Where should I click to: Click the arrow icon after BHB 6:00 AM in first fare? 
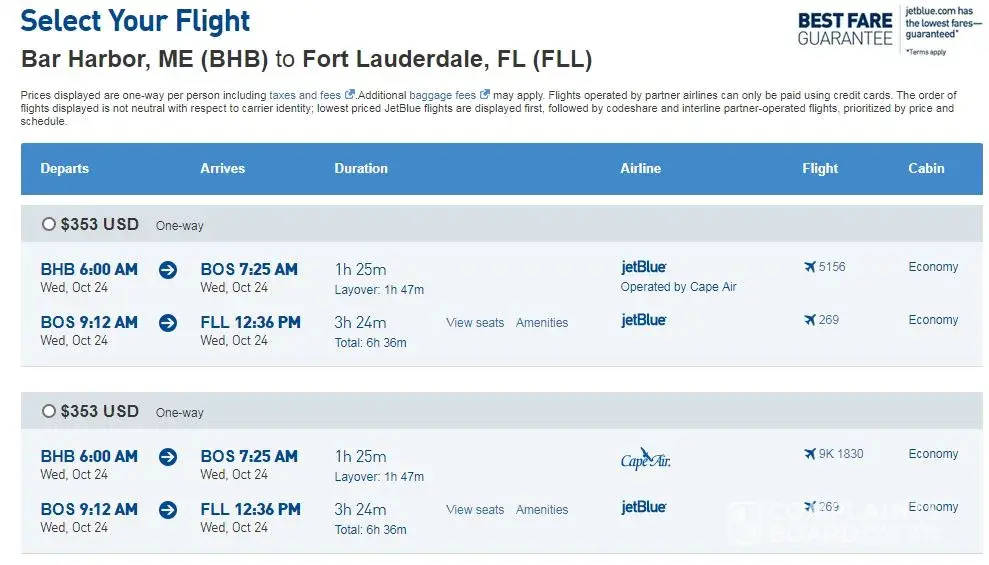168,270
